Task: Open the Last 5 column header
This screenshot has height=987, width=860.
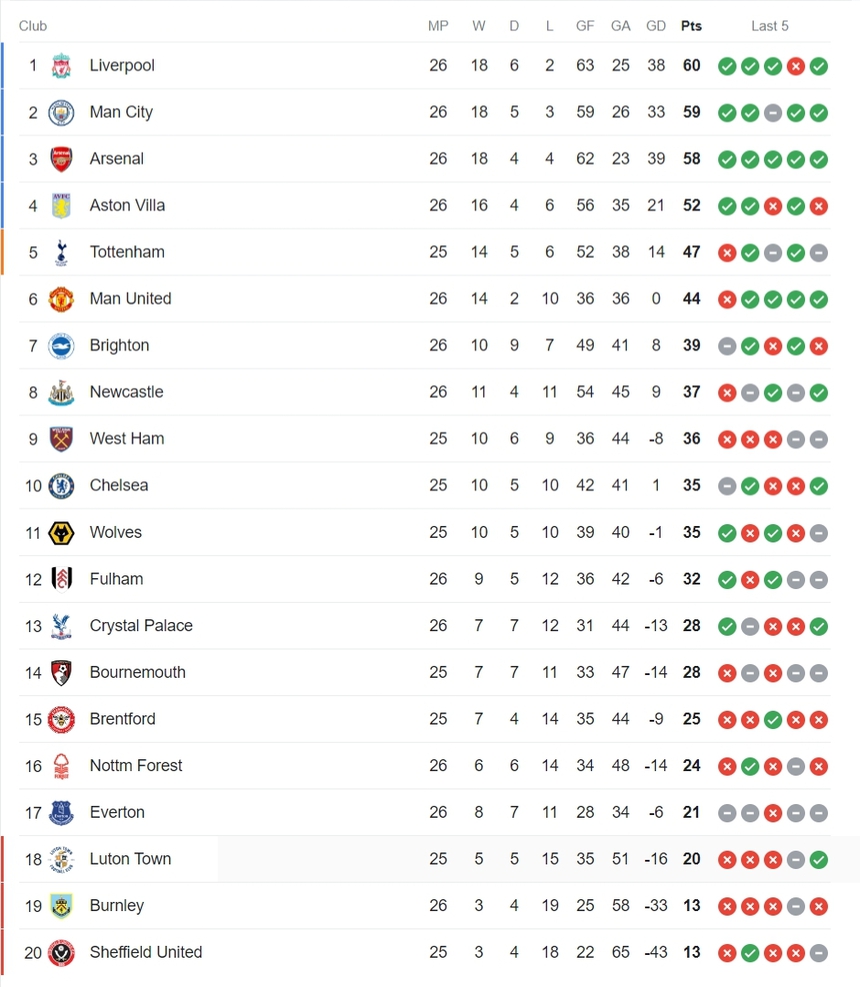Action: click(770, 26)
